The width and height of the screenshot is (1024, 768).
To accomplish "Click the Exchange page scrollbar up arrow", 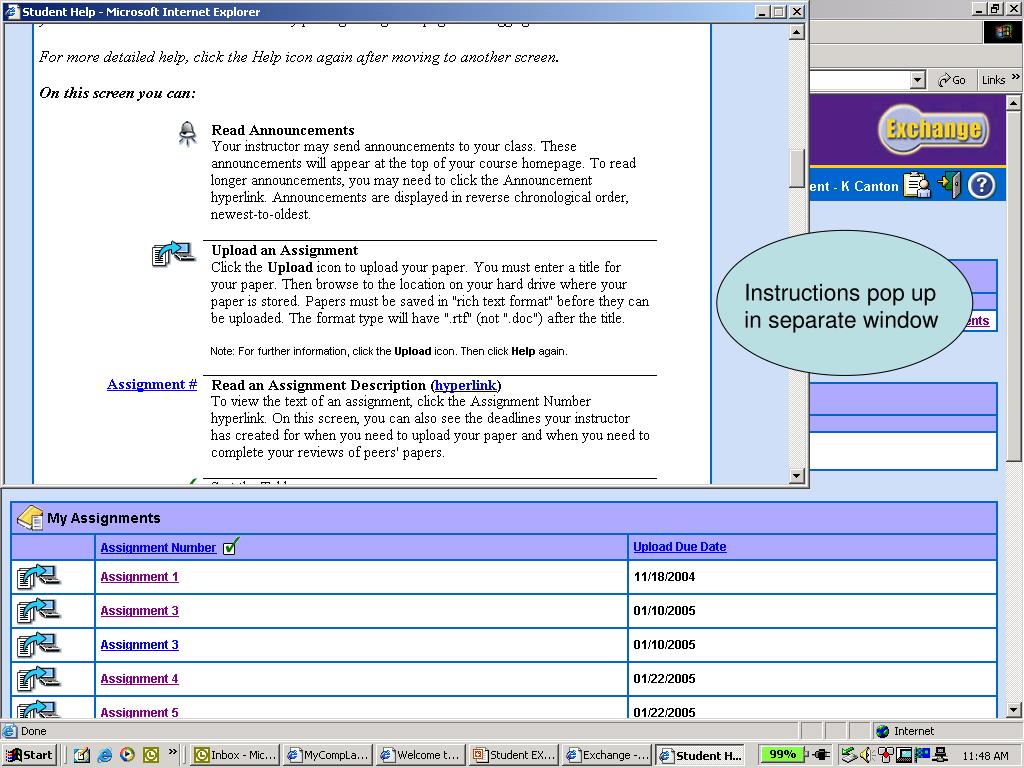I will point(1013,103).
